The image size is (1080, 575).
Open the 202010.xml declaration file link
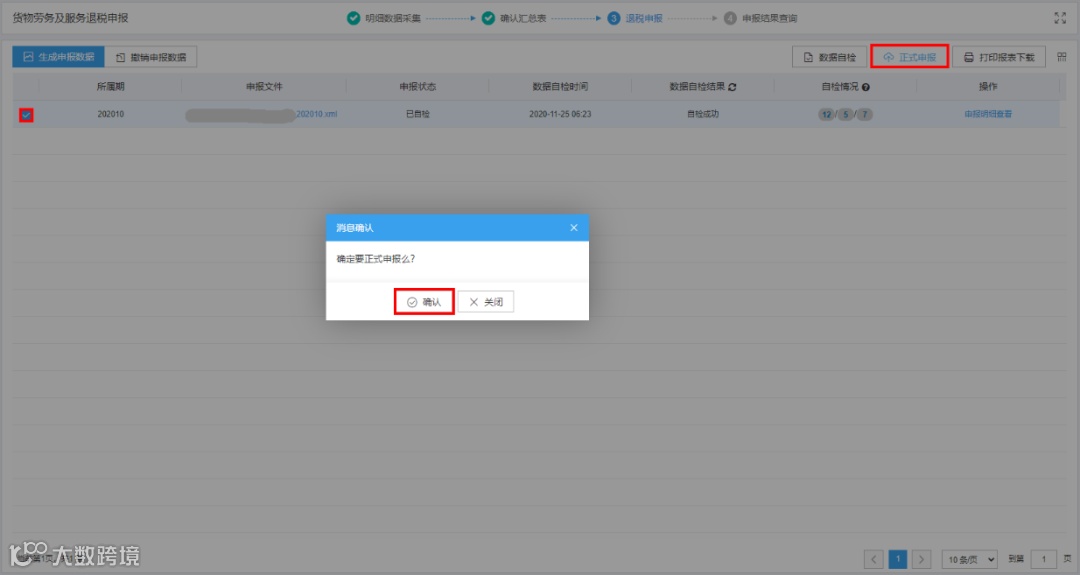[x=316, y=114]
